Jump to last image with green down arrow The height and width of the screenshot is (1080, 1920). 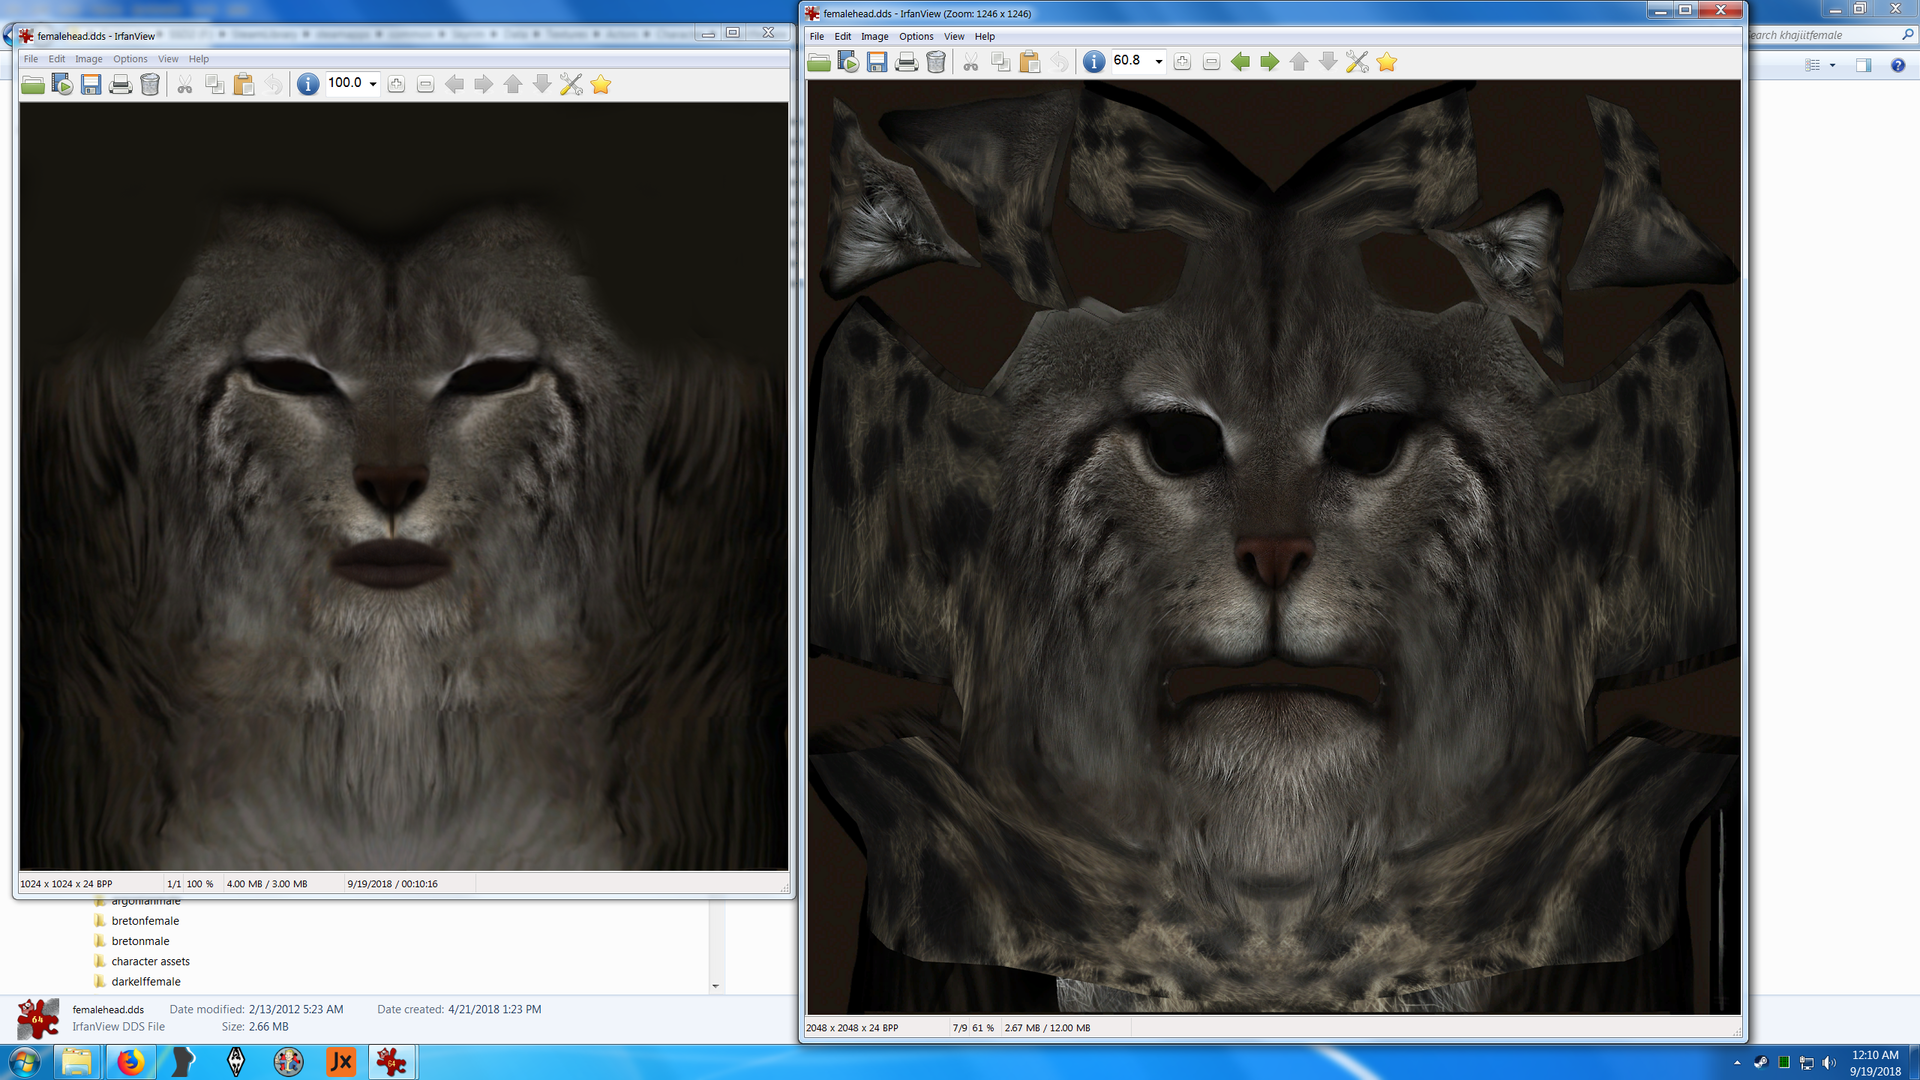click(x=1328, y=62)
